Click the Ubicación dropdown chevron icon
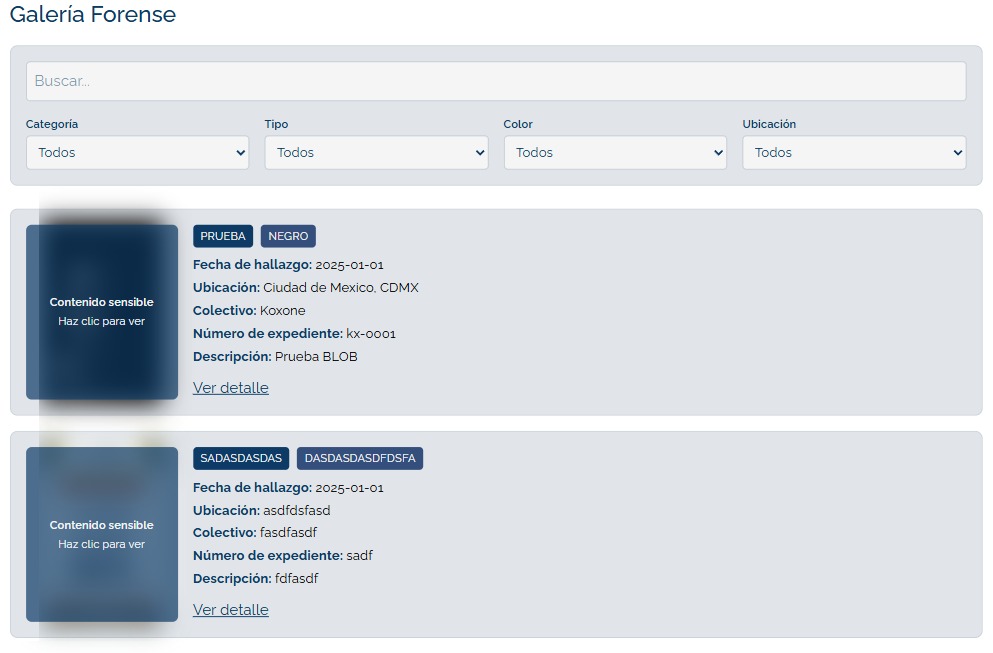The image size is (993, 653). [957, 152]
